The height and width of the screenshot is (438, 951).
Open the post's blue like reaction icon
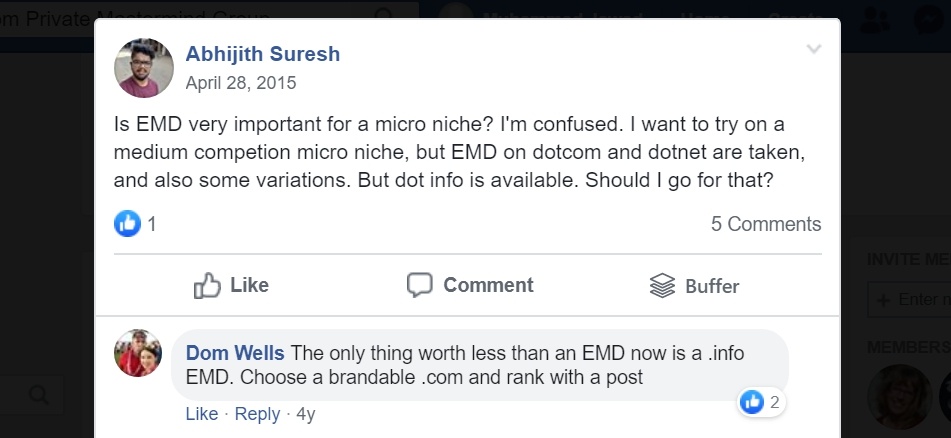pos(127,224)
